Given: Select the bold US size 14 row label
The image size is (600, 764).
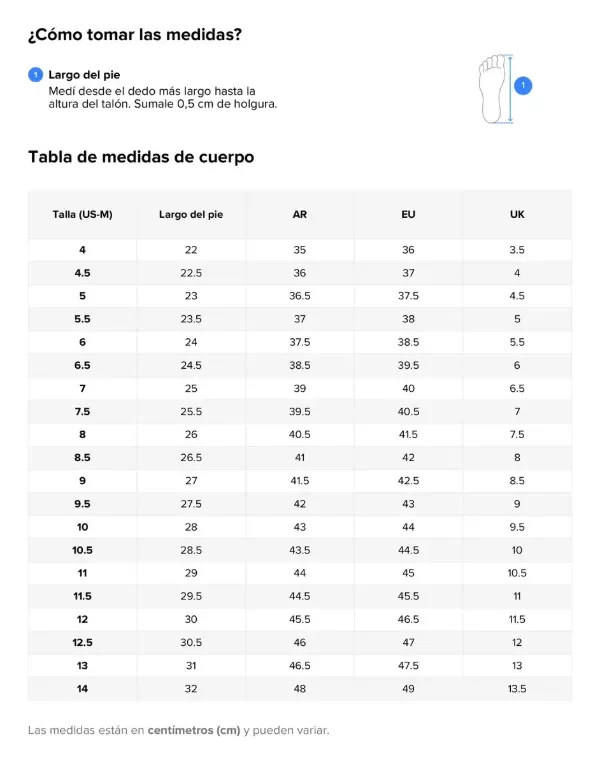Looking at the screenshot, I should pos(82,688).
